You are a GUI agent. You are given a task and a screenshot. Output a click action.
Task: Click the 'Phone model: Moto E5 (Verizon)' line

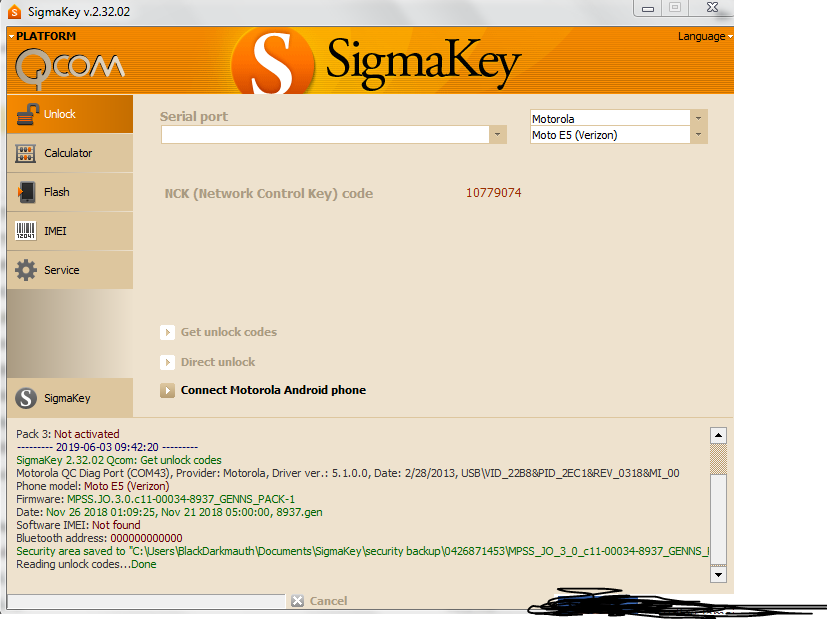coord(93,486)
